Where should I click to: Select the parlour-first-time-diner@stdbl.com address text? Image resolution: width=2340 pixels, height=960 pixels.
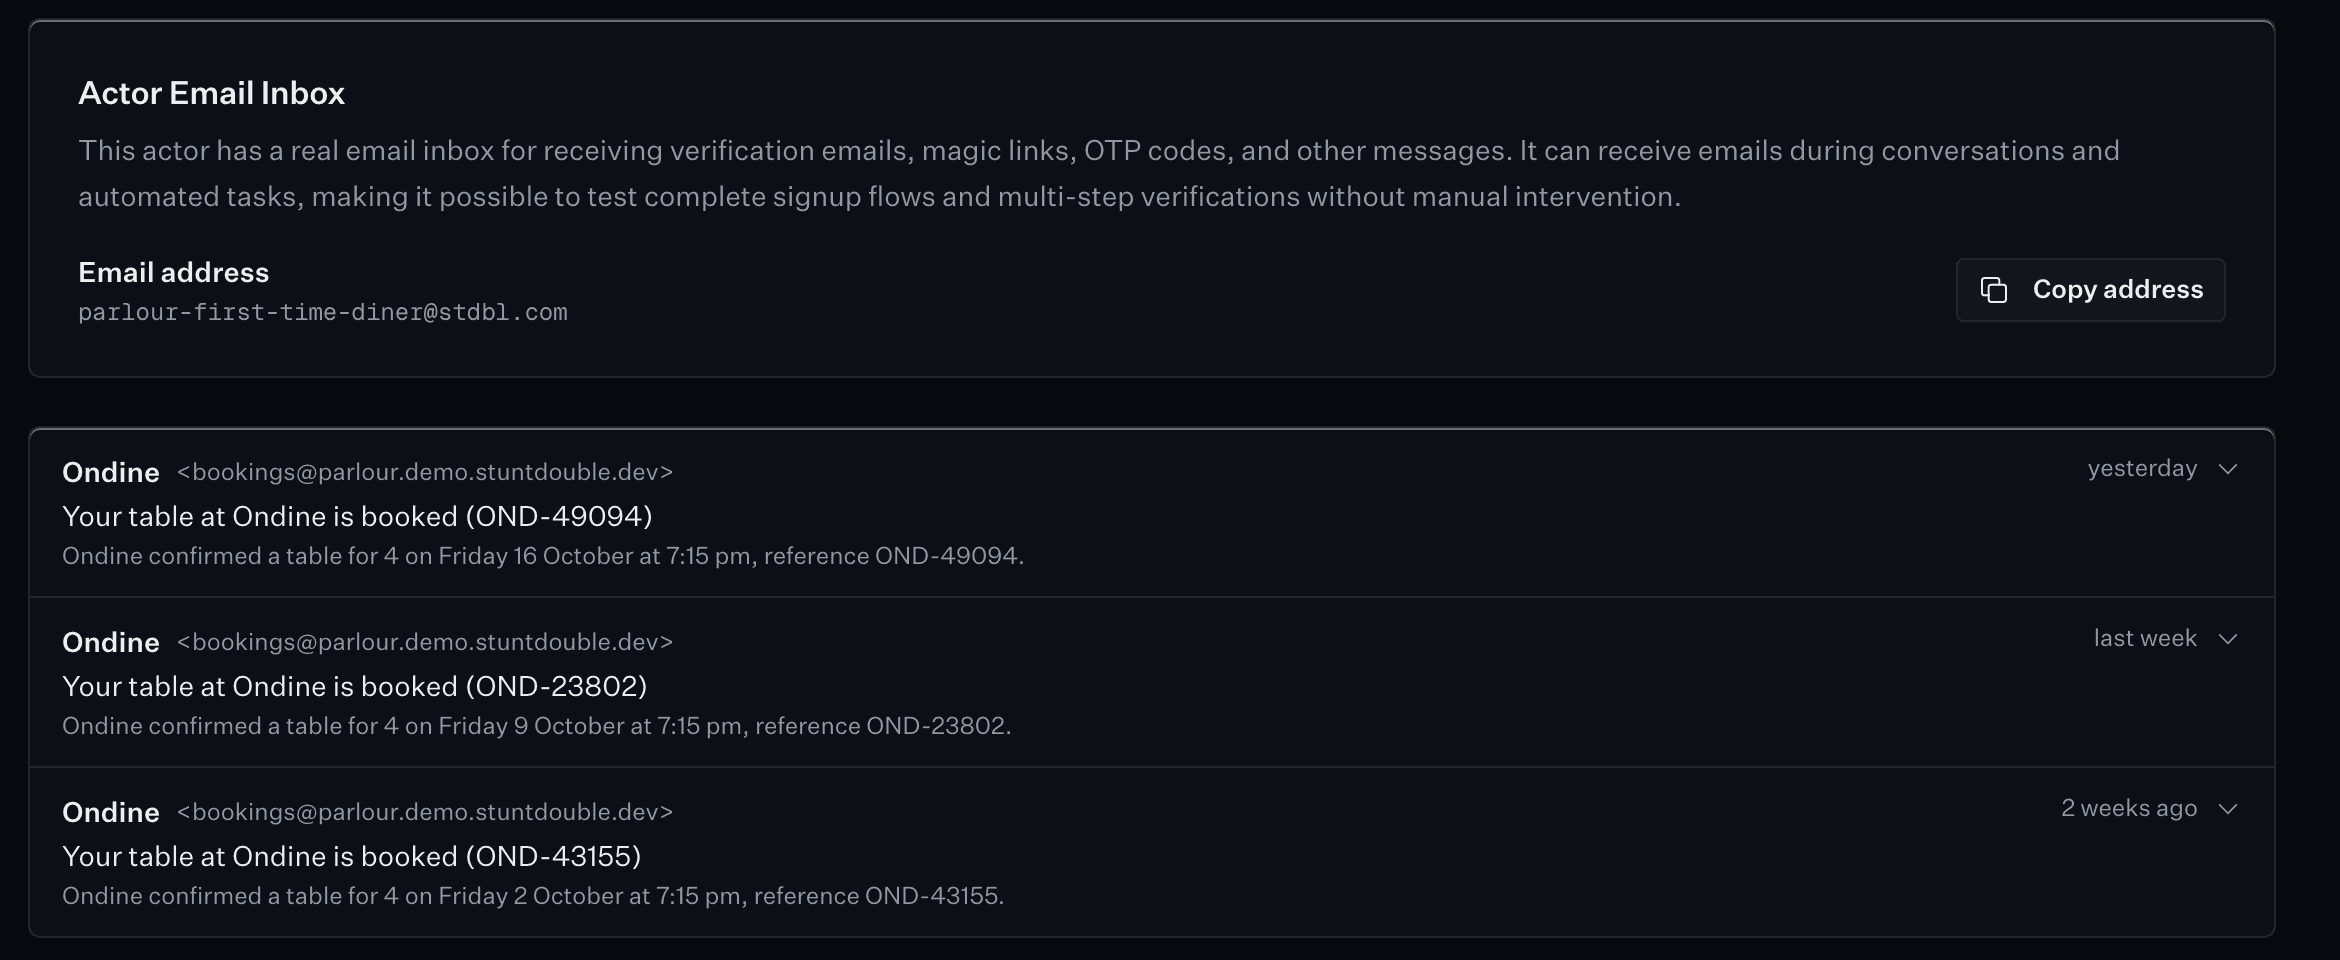pos(323,312)
